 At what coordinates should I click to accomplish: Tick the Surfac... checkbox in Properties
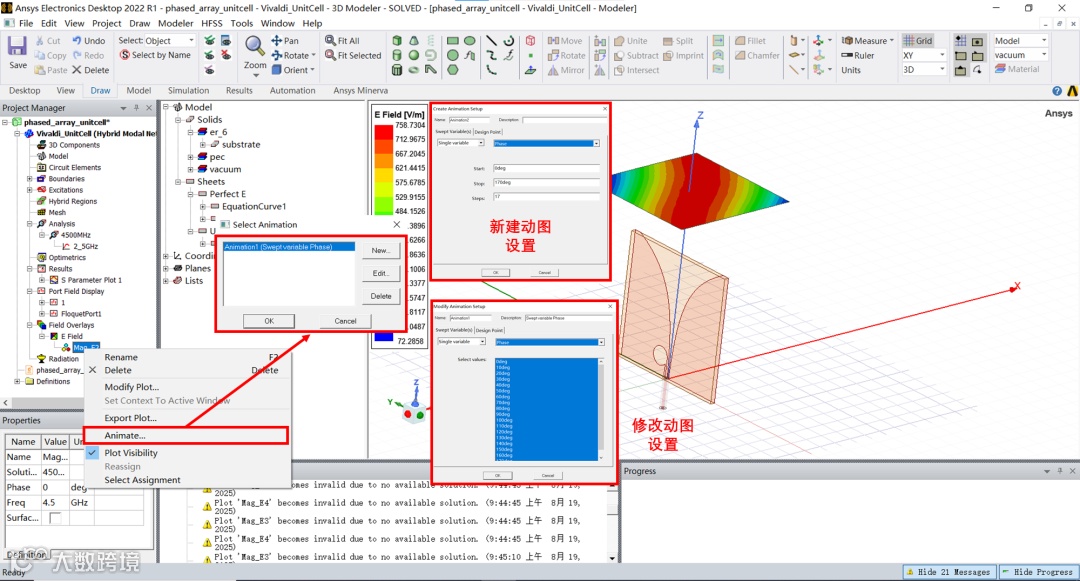coord(55,518)
